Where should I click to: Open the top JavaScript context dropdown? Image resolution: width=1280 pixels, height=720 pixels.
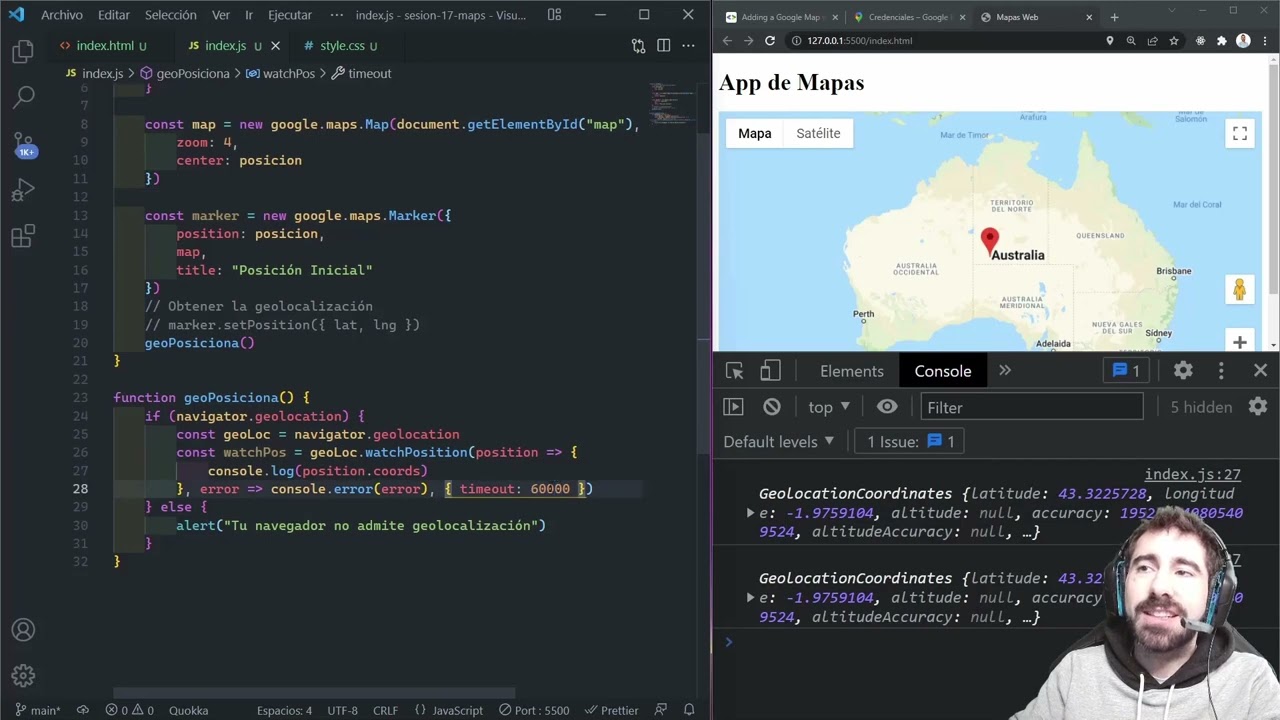(829, 407)
